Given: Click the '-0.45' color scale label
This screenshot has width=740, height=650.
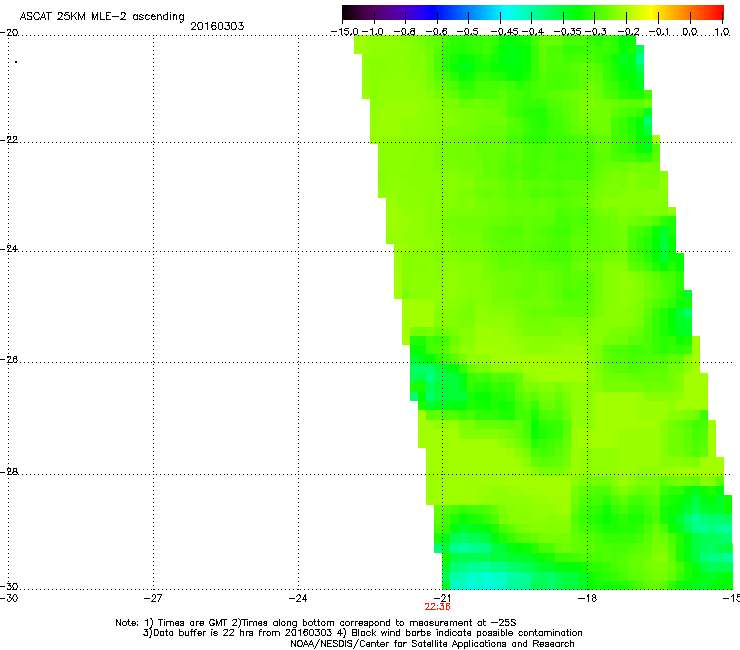Looking at the screenshot, I should coord(504,32).
